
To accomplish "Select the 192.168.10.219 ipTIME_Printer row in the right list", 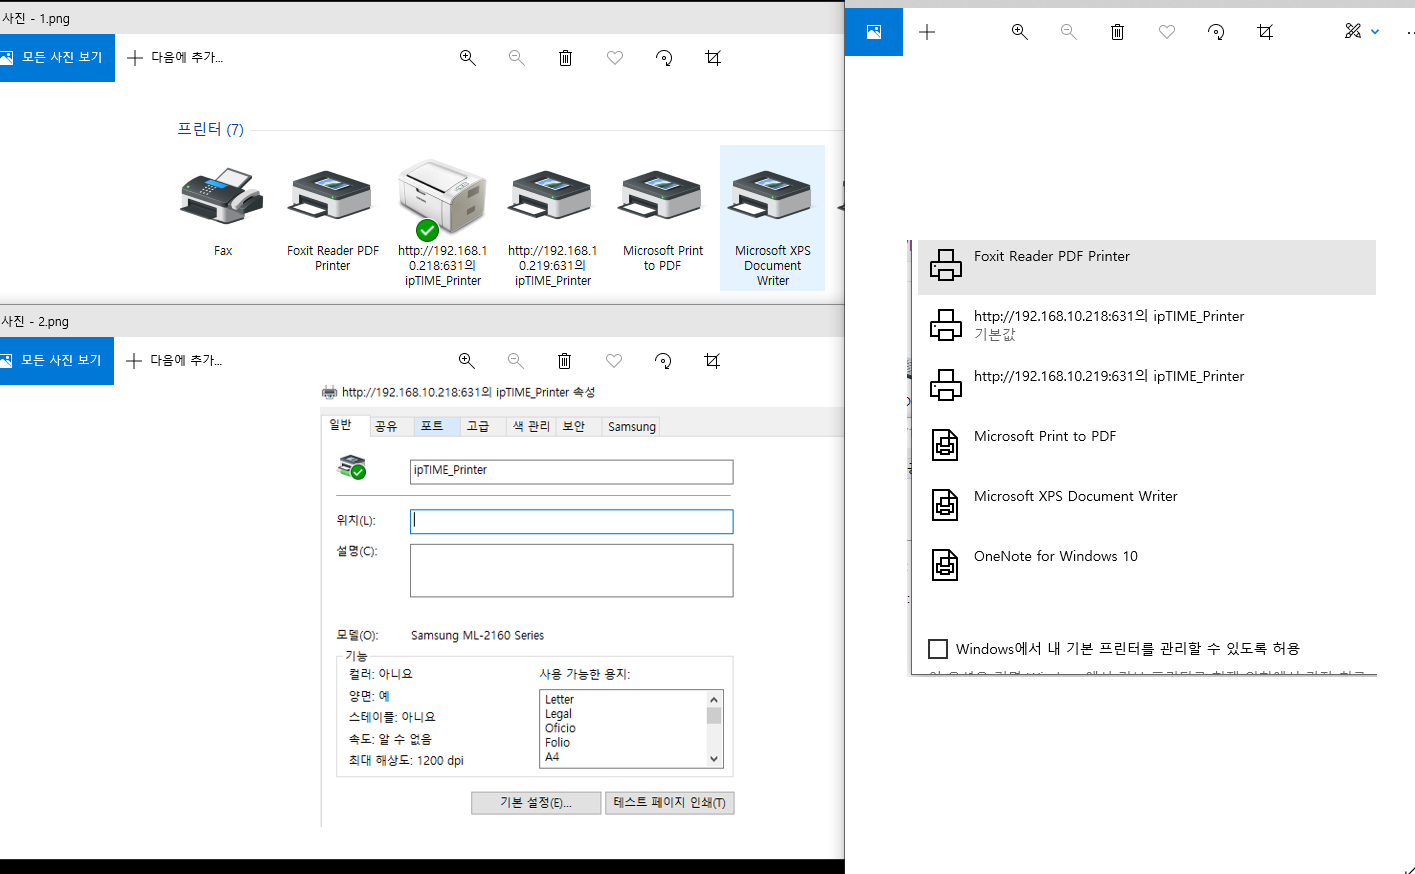I will click(x=1147, y=385).
